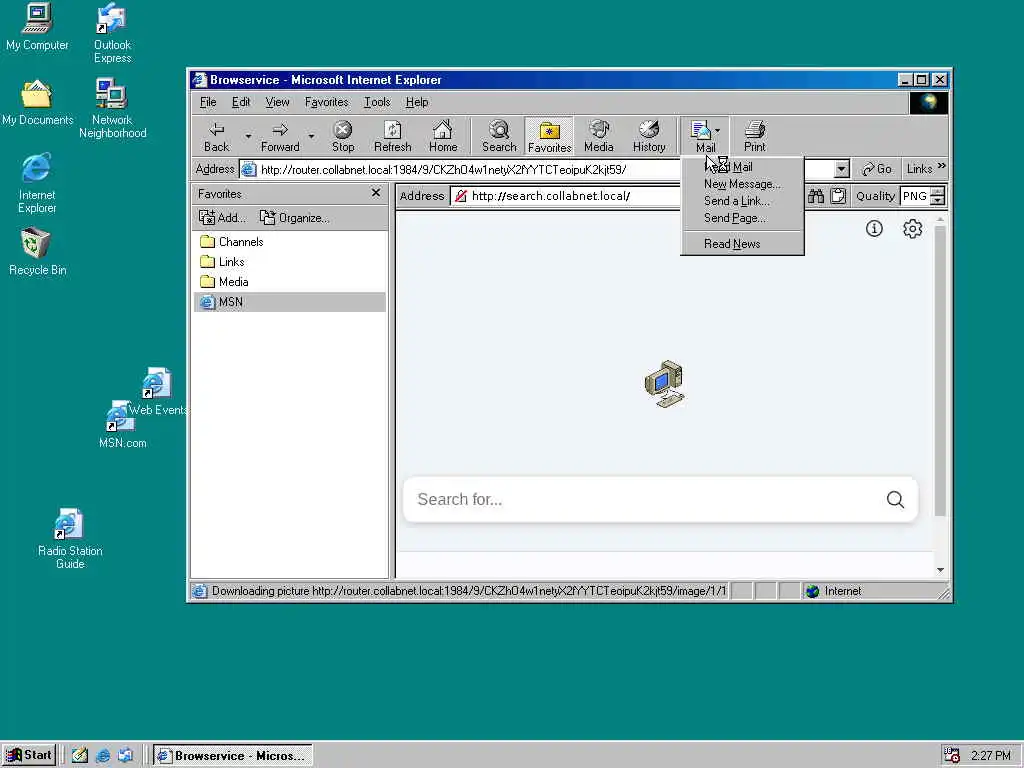Viewport: 1024px width, 768px height.
Task: Go back using the Back toolbar button
Action: [x=216, y=136]
